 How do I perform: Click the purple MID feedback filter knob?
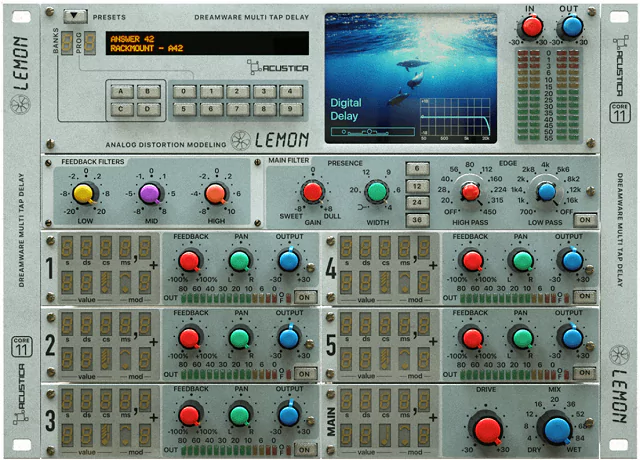point(150,193)
